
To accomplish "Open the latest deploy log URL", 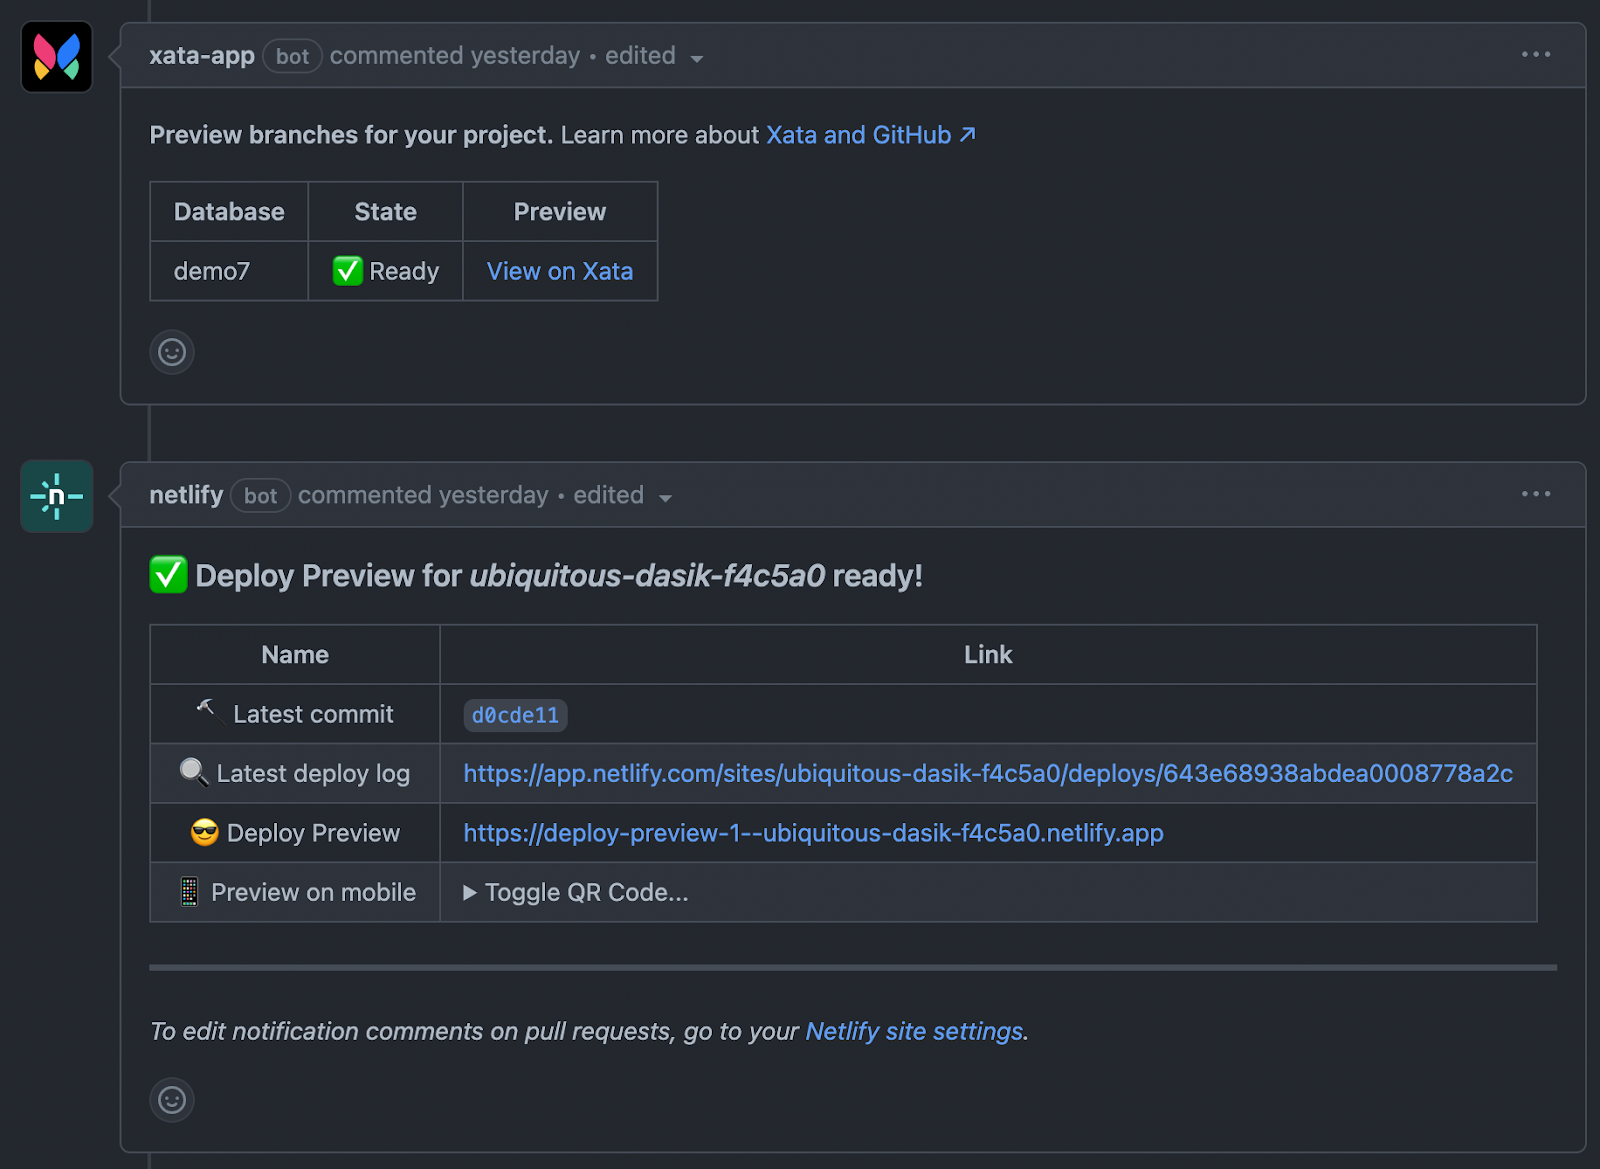I will click(988, 773).
